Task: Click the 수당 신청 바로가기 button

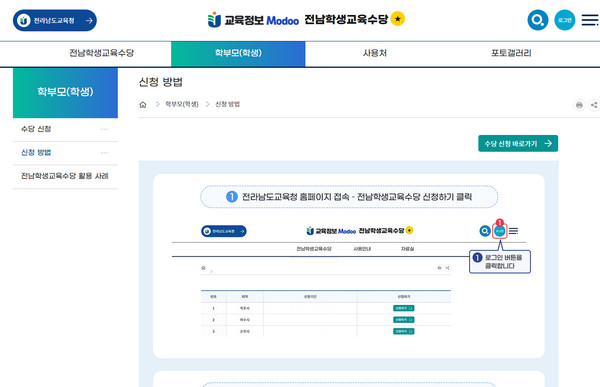Action: tap(518, 144)
